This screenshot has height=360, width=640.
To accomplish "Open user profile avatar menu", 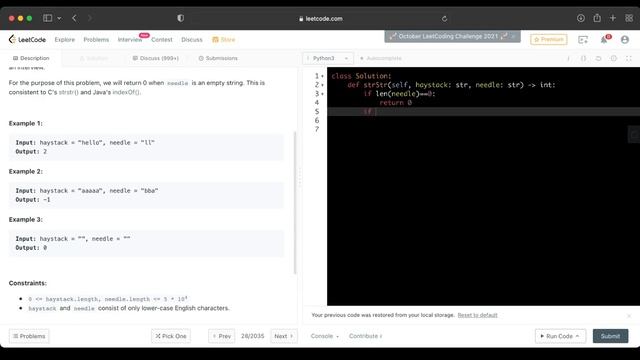I will click(624, 40).
